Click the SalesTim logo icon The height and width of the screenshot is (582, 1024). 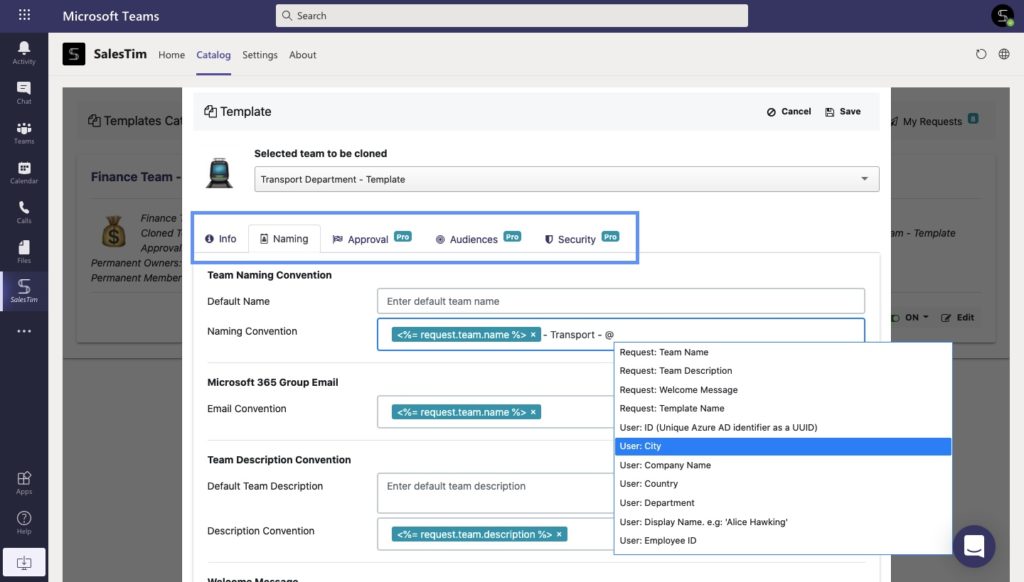[74, 54]
